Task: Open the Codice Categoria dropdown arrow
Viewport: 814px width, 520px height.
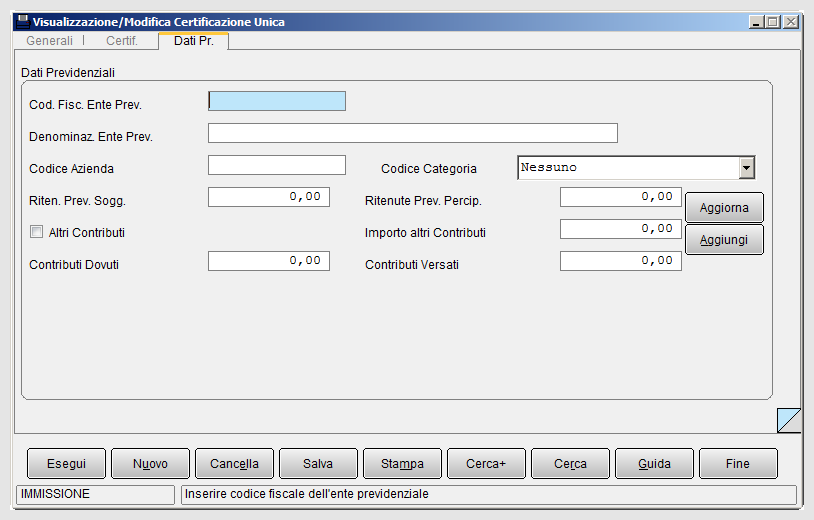Action: tap(747, 168)
